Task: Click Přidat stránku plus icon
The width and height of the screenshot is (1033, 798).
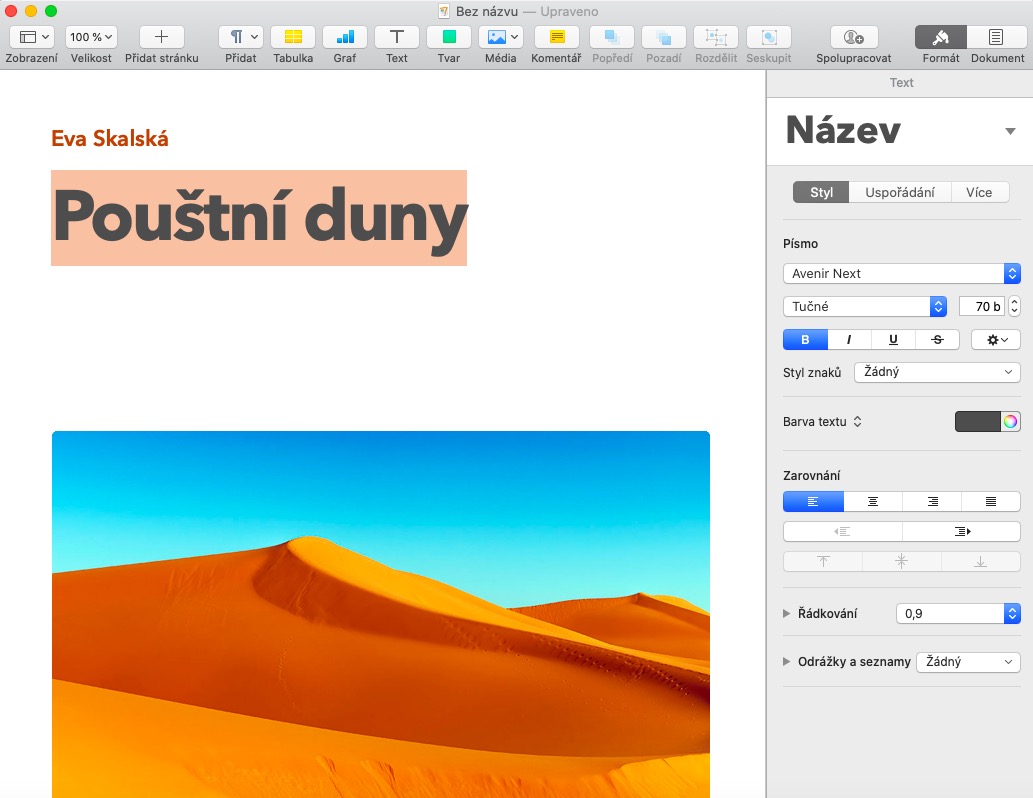Action: (161, 37)
